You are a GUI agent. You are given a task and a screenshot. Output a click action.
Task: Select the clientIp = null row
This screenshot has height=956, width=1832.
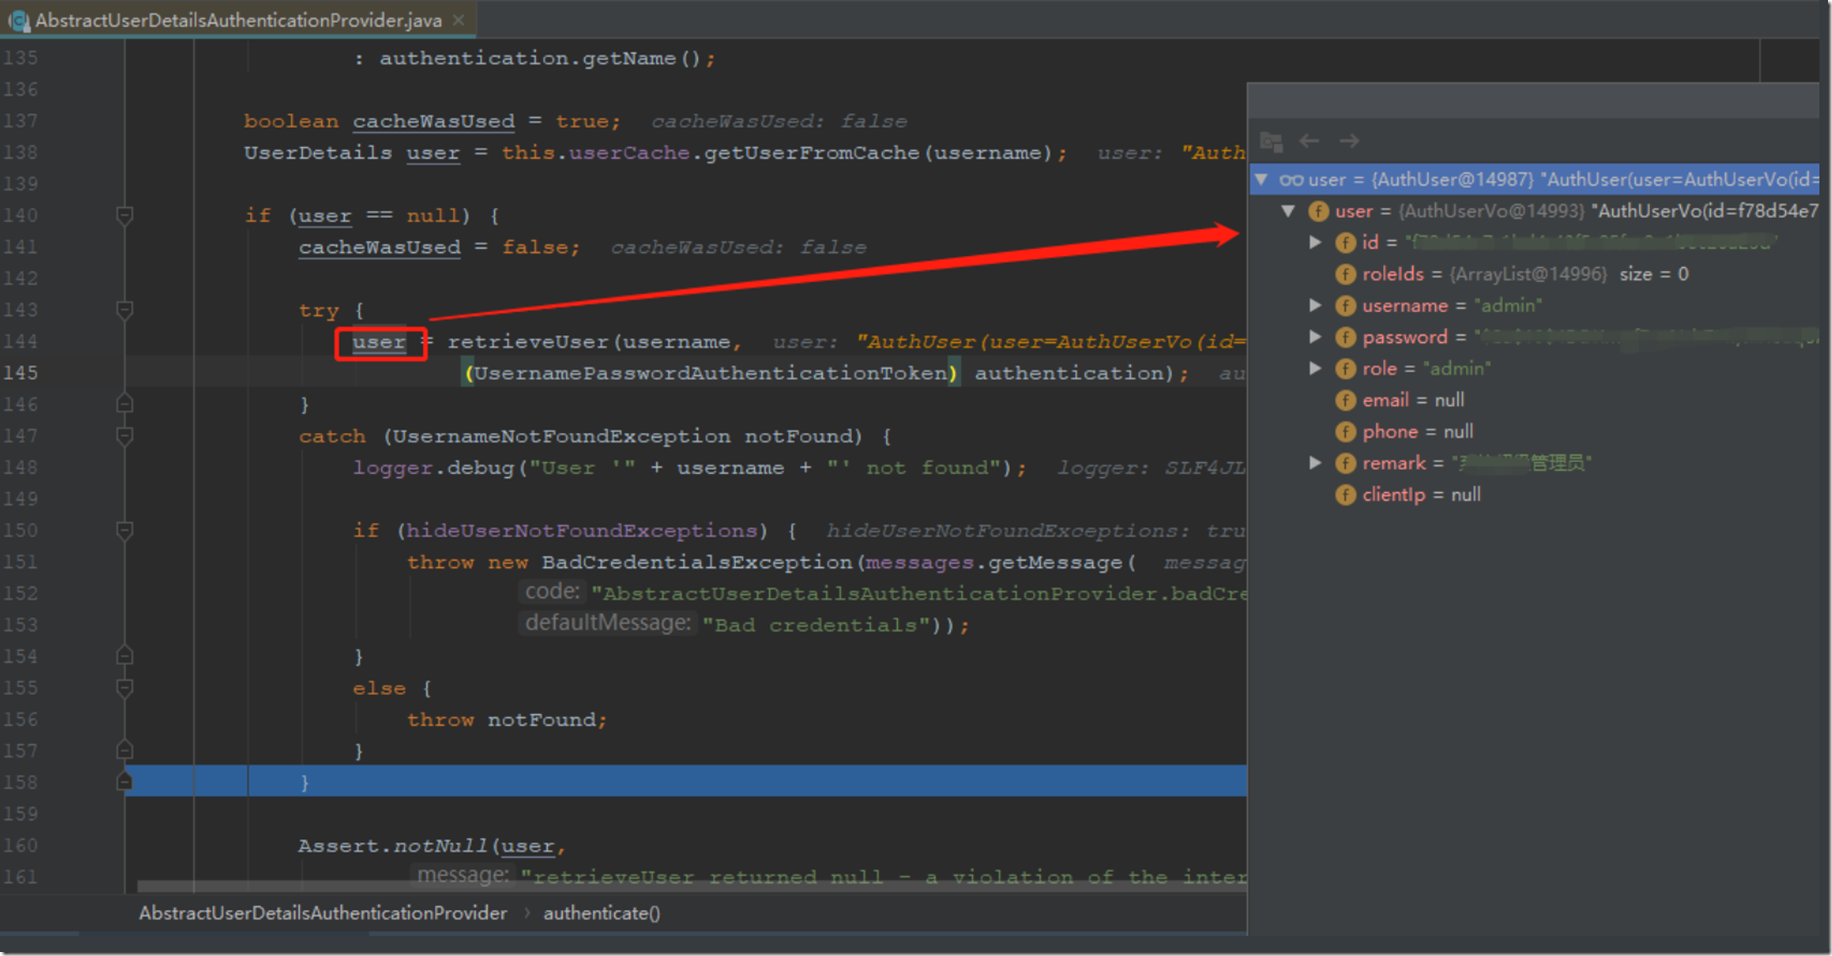coord(1534,495)
